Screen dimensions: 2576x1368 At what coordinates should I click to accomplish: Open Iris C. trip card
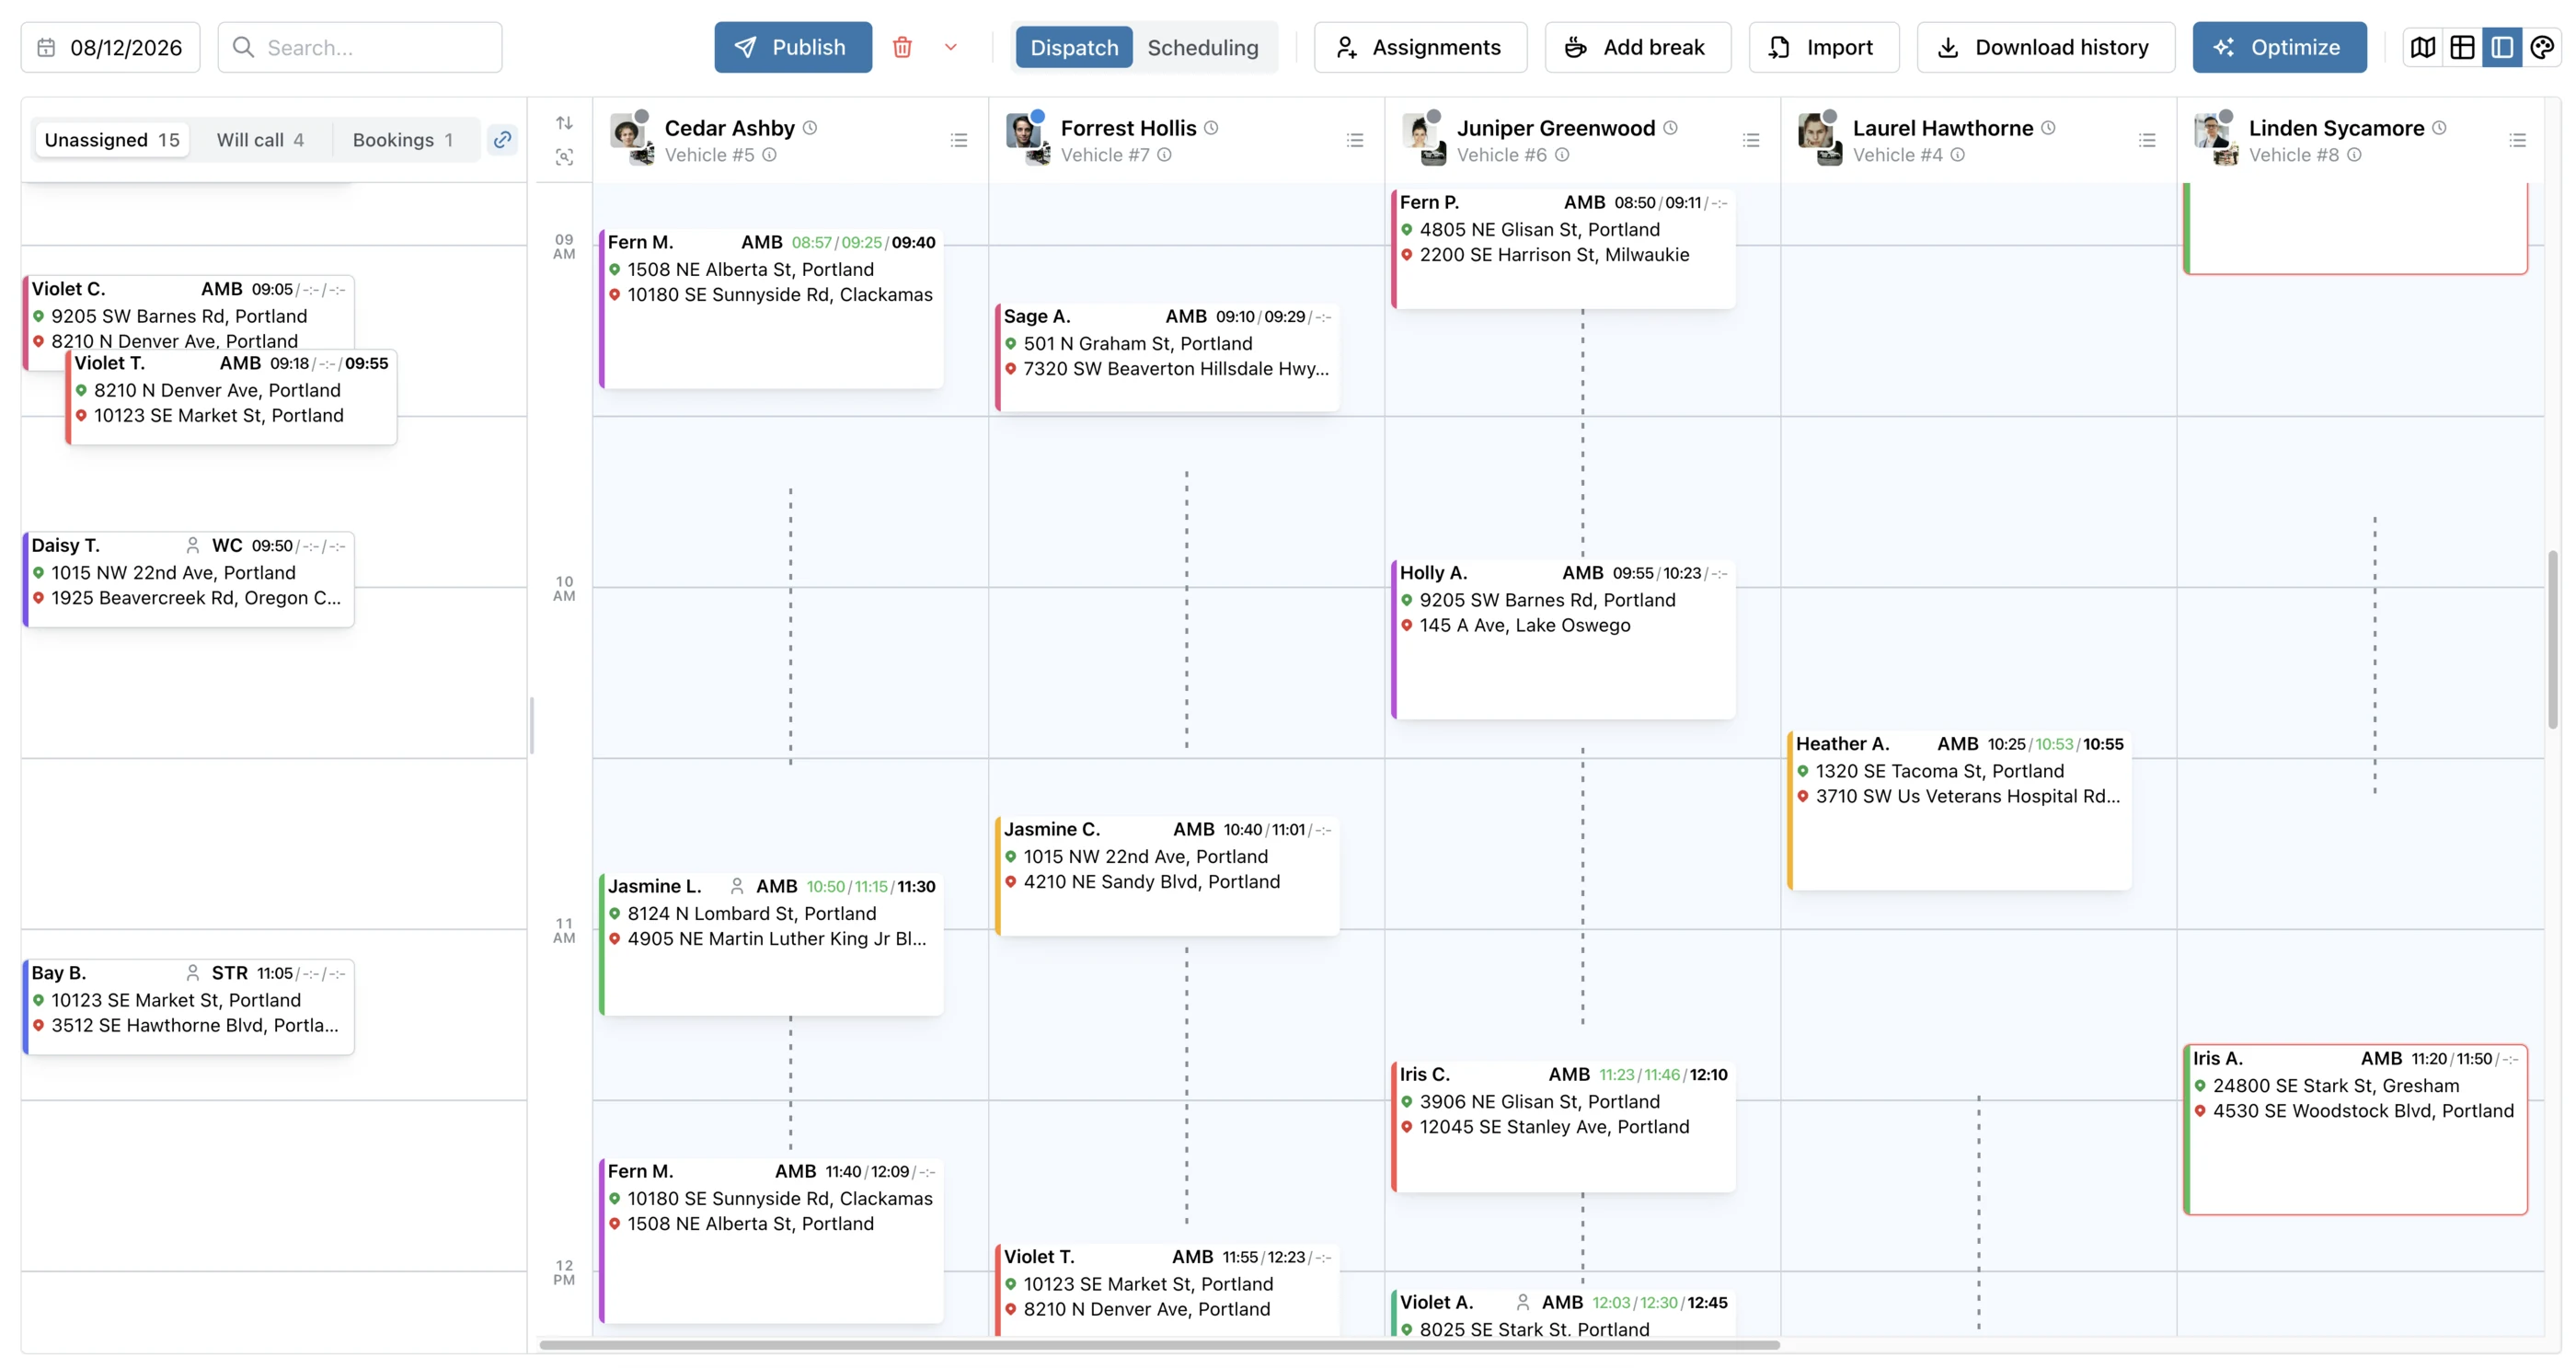[x=1563, y=1127]
